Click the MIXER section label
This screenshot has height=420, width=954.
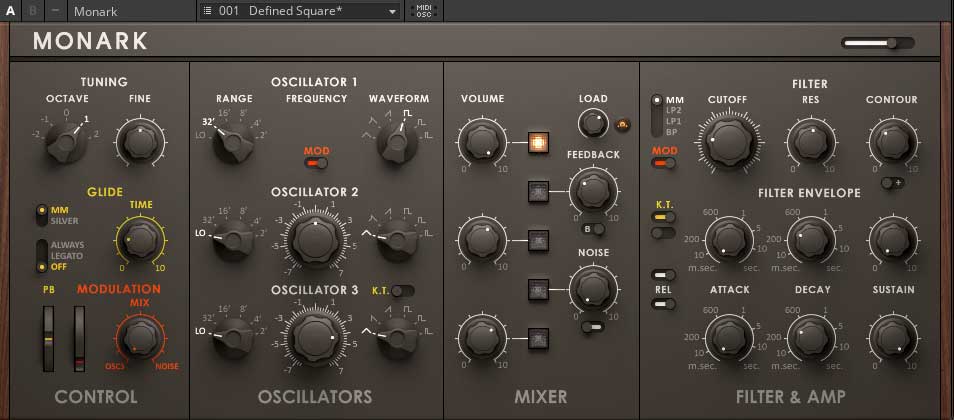(x=541, y=397)
